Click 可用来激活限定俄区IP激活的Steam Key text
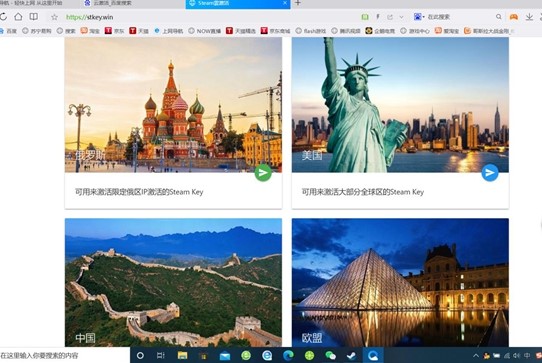Screen dimensions: 542x363 [x=139, y=192]
